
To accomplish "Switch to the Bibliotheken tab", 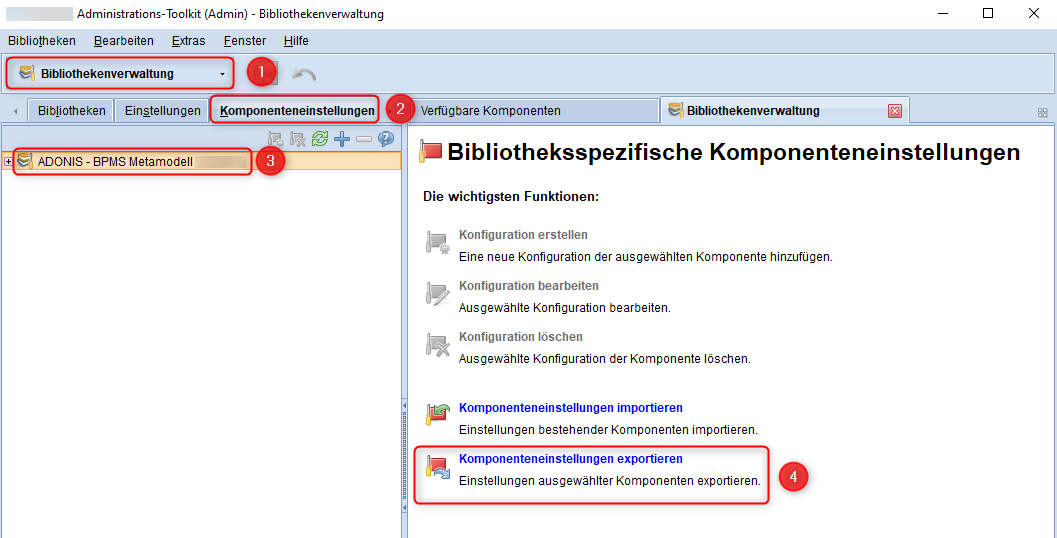I will tap(71, 111).
